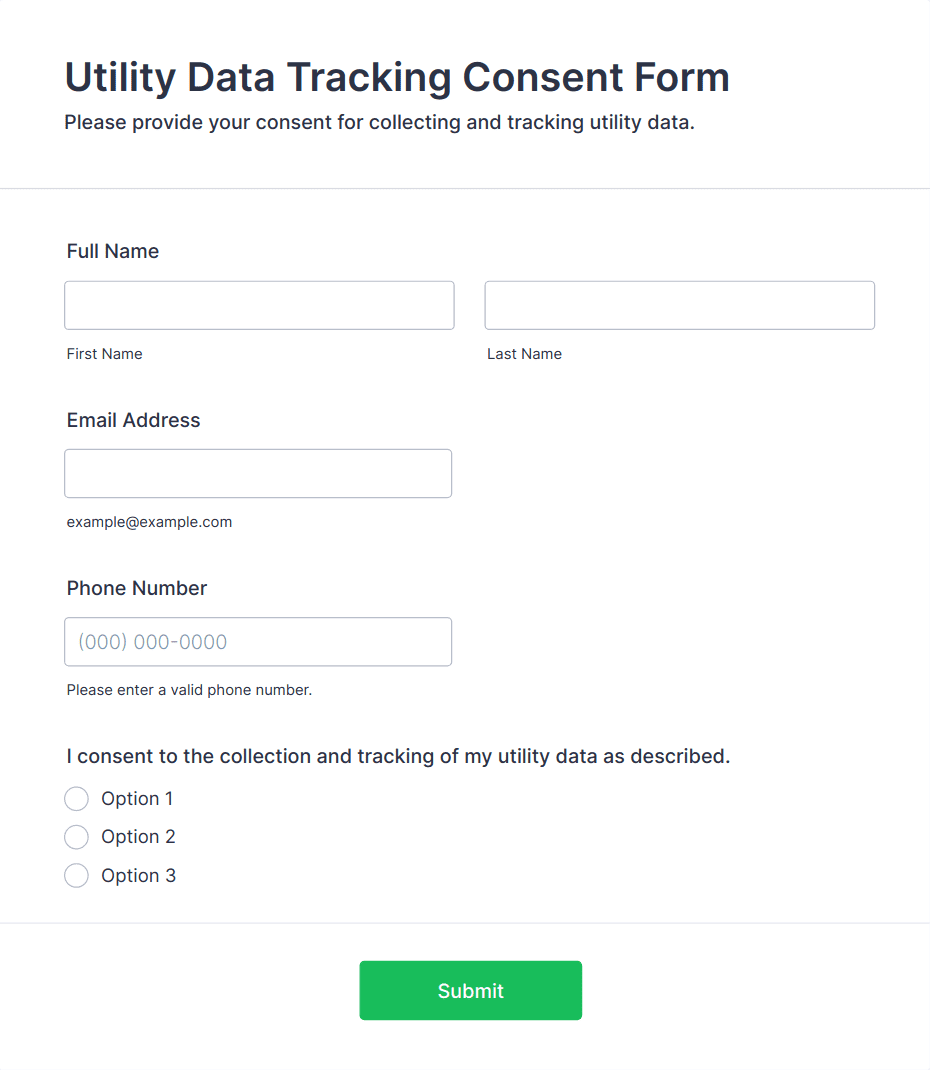Screen dimensions: 930x1070
Task: Click the 'Full Name' field label
Action: (113, 251)
